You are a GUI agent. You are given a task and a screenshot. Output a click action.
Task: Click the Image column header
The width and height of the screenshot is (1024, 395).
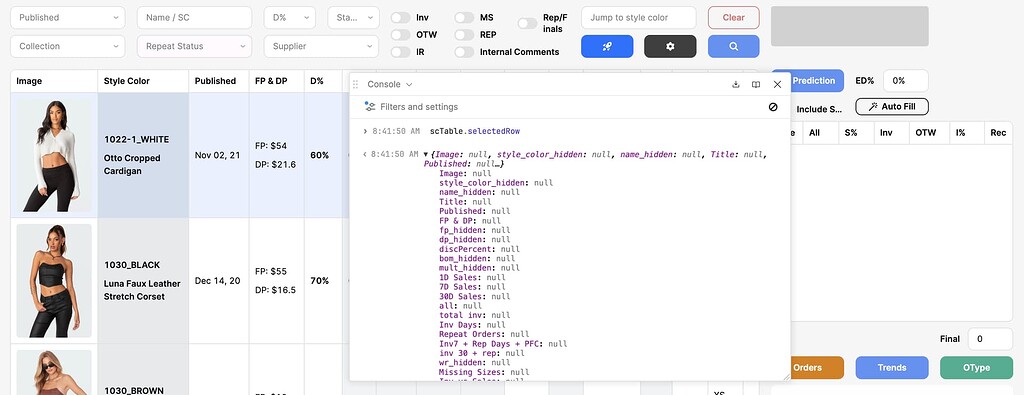point(54,81)
